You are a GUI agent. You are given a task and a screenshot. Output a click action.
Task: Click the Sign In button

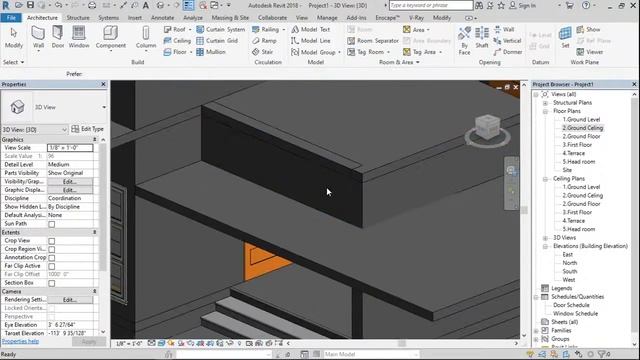point(522,5)
